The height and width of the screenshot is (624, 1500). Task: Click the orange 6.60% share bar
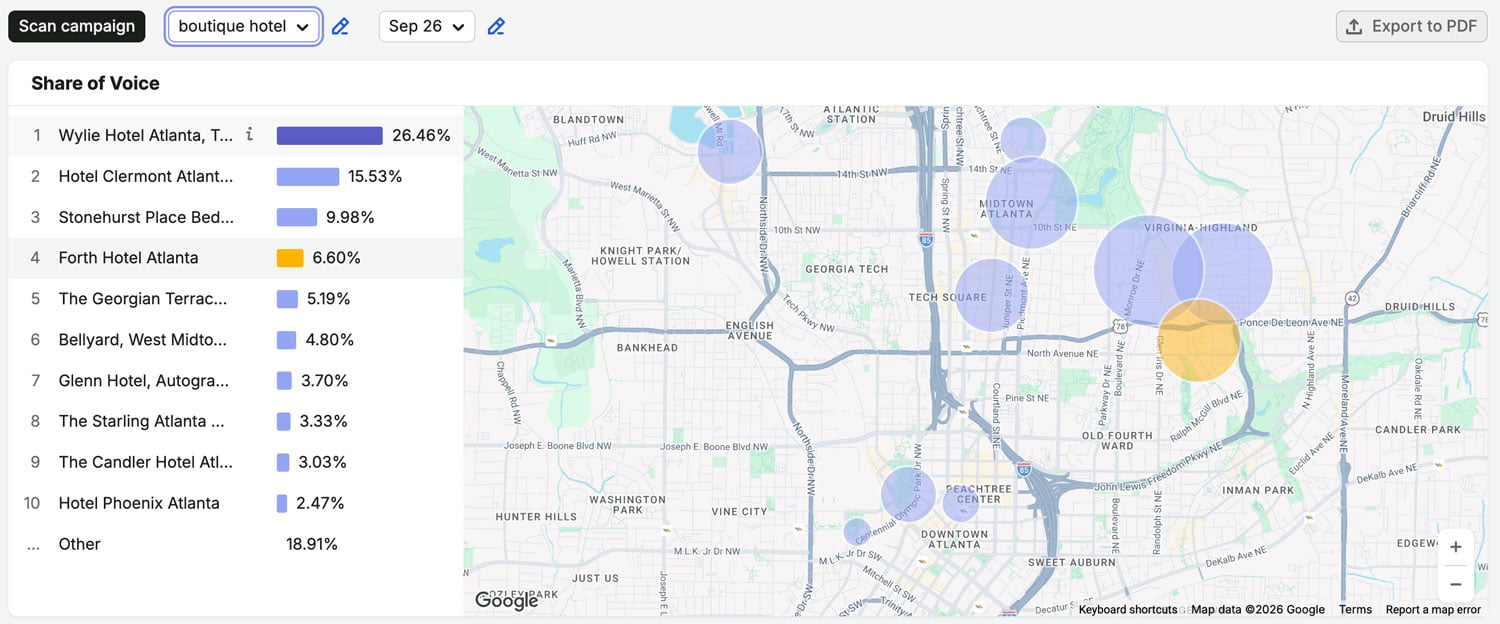click(x=290, y=258)
